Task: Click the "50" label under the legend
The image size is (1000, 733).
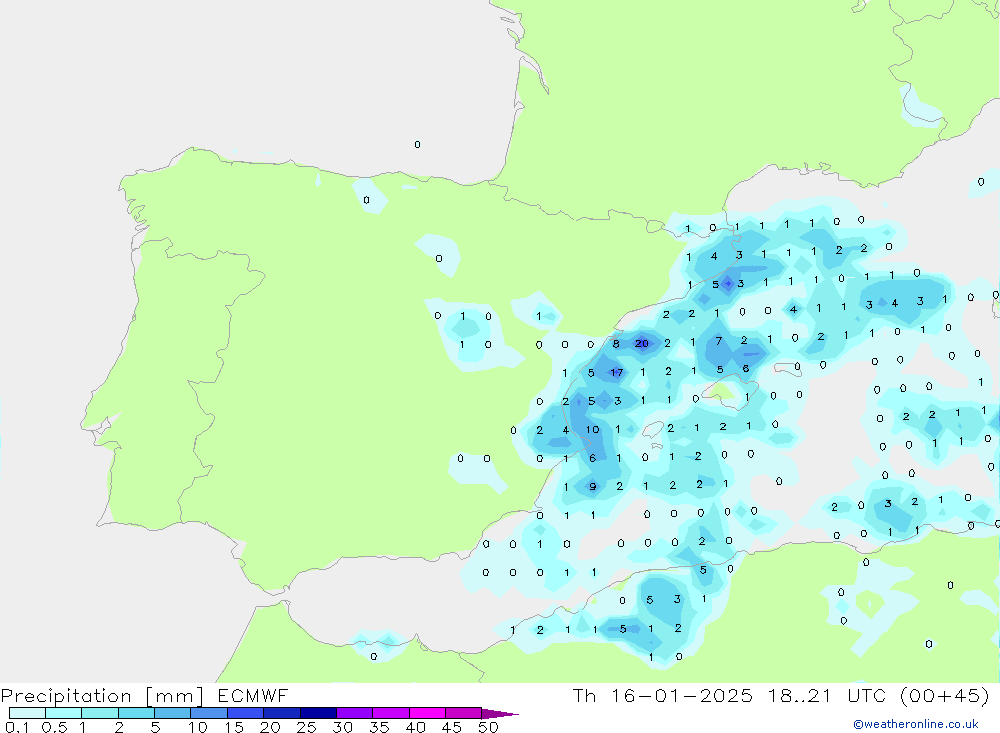Action: (488, 727)
